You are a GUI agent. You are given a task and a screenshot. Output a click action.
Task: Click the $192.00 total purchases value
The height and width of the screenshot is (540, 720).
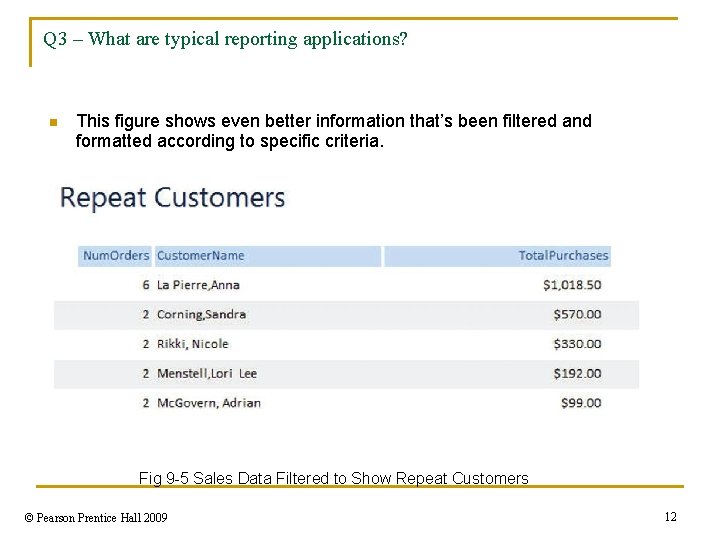(x=577, y=373)
